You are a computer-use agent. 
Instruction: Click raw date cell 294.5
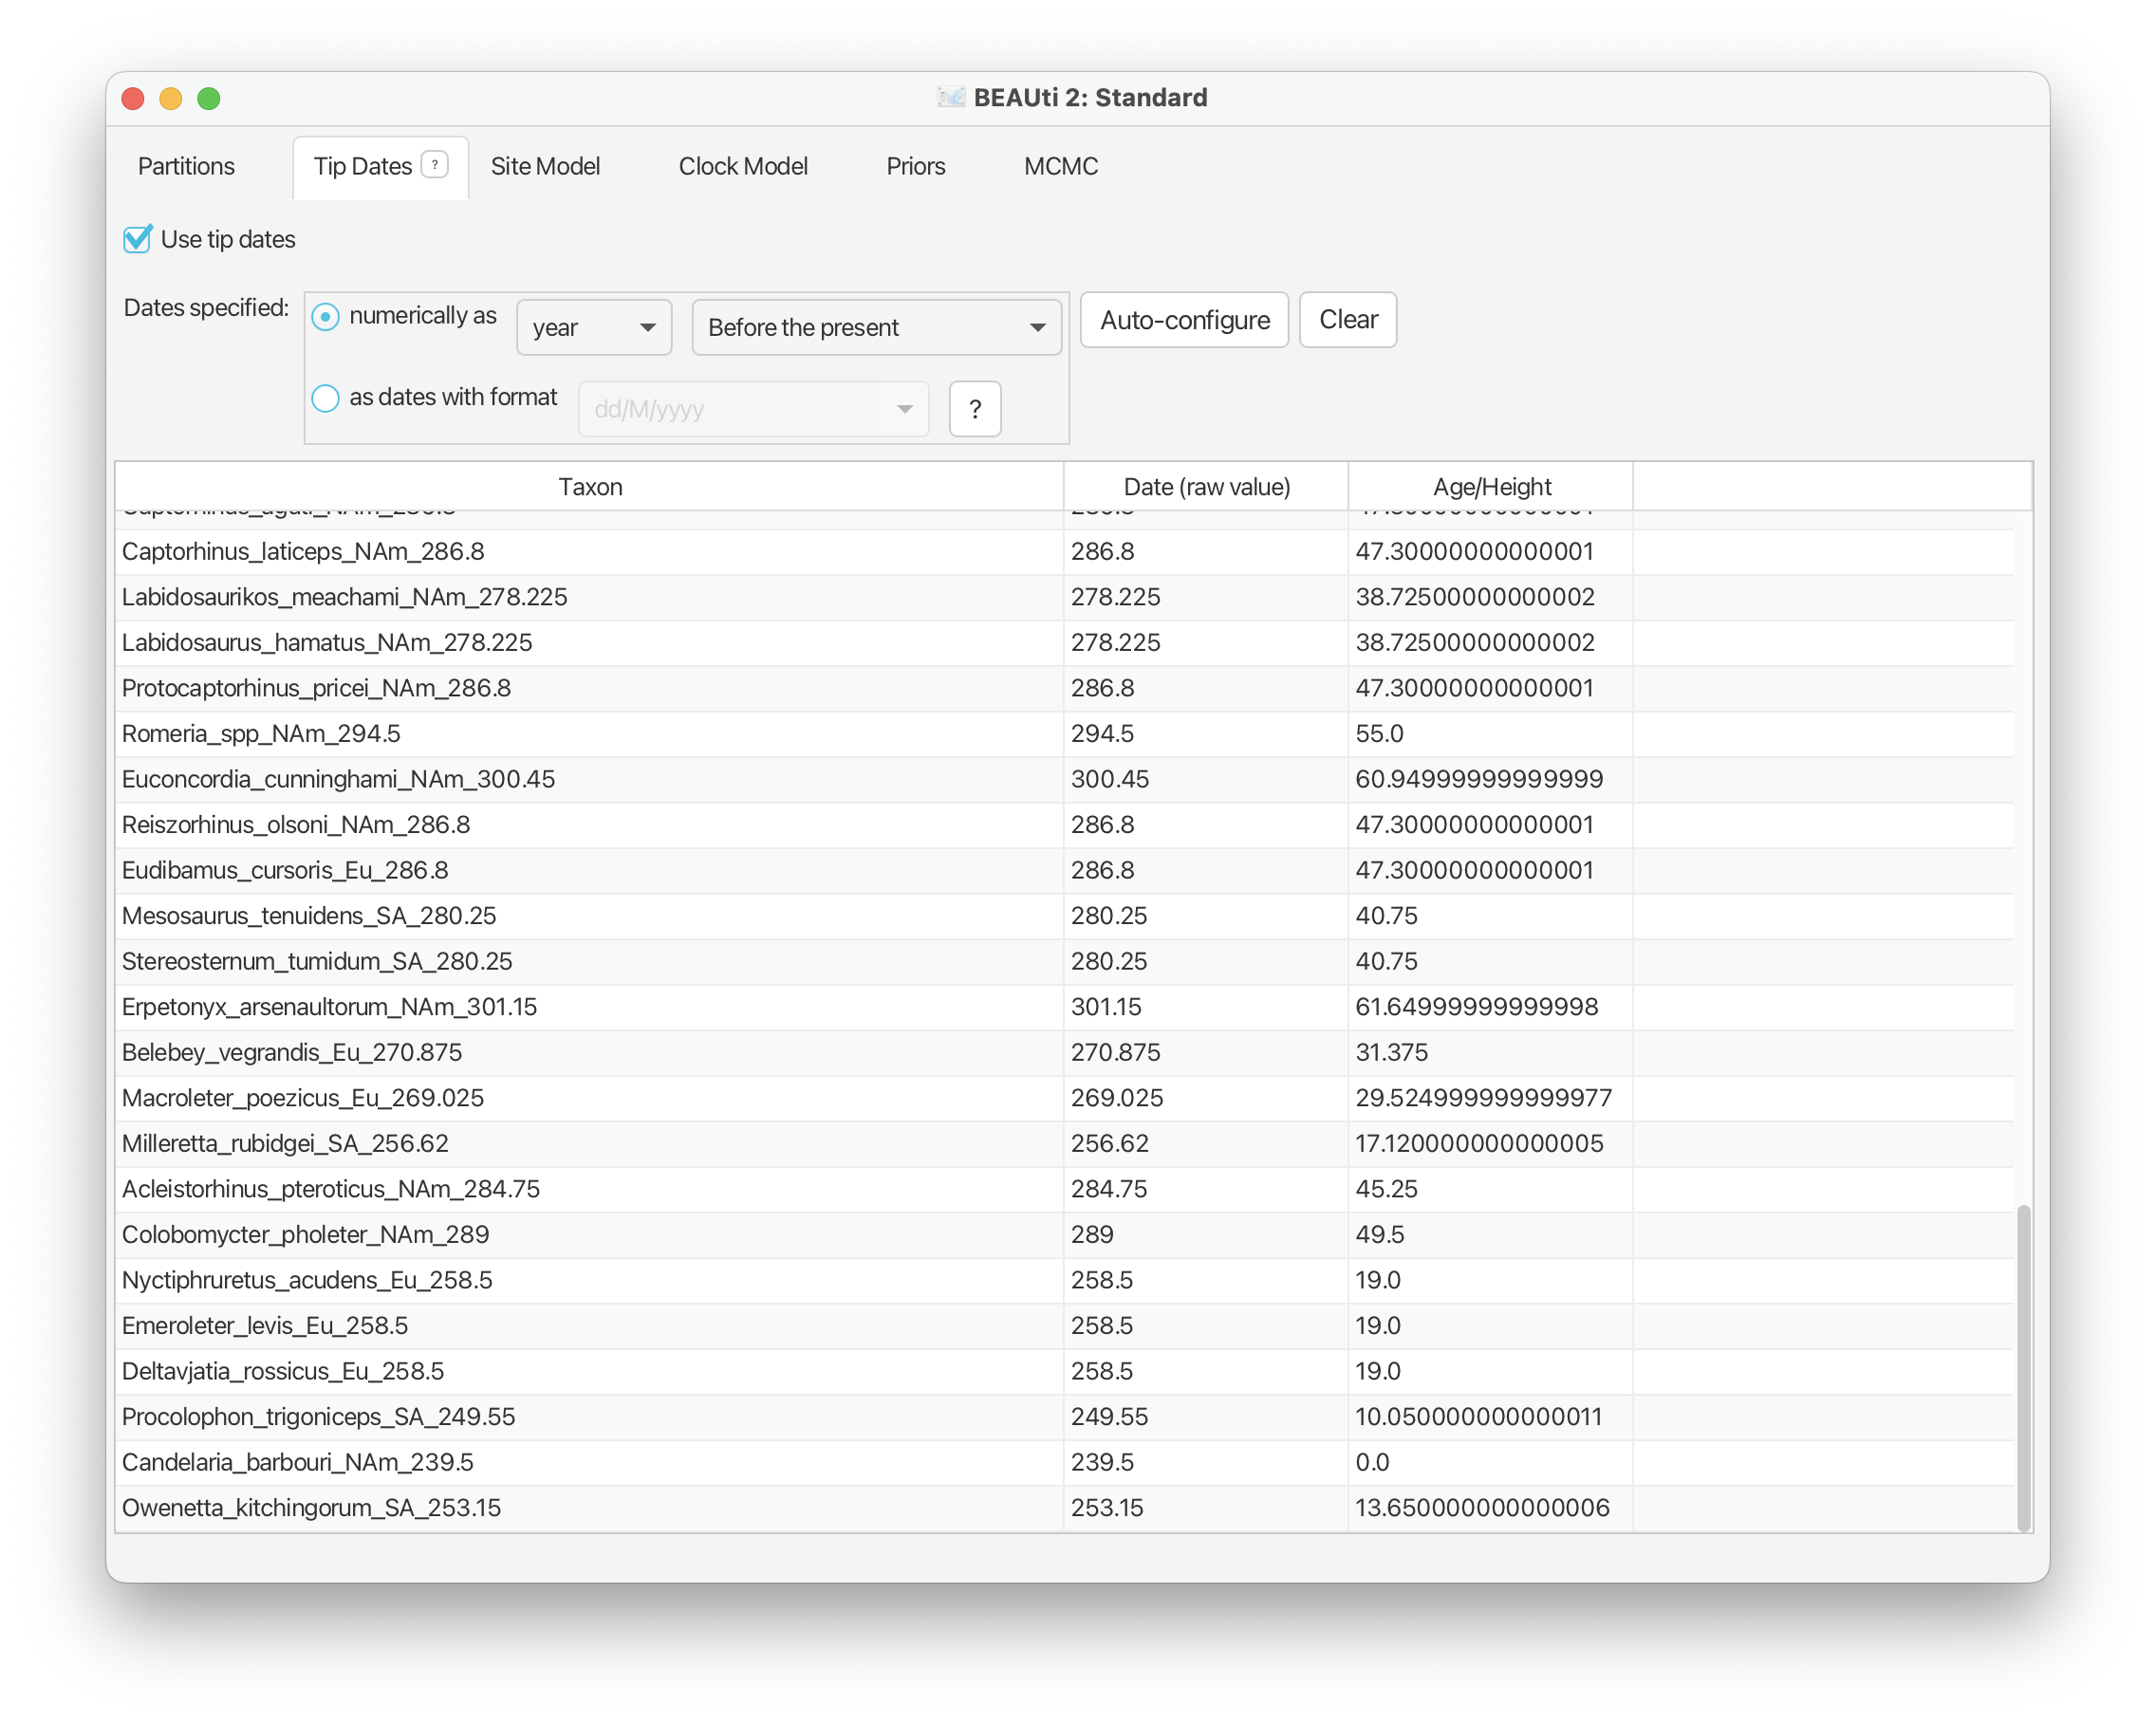pos(1206,733)
